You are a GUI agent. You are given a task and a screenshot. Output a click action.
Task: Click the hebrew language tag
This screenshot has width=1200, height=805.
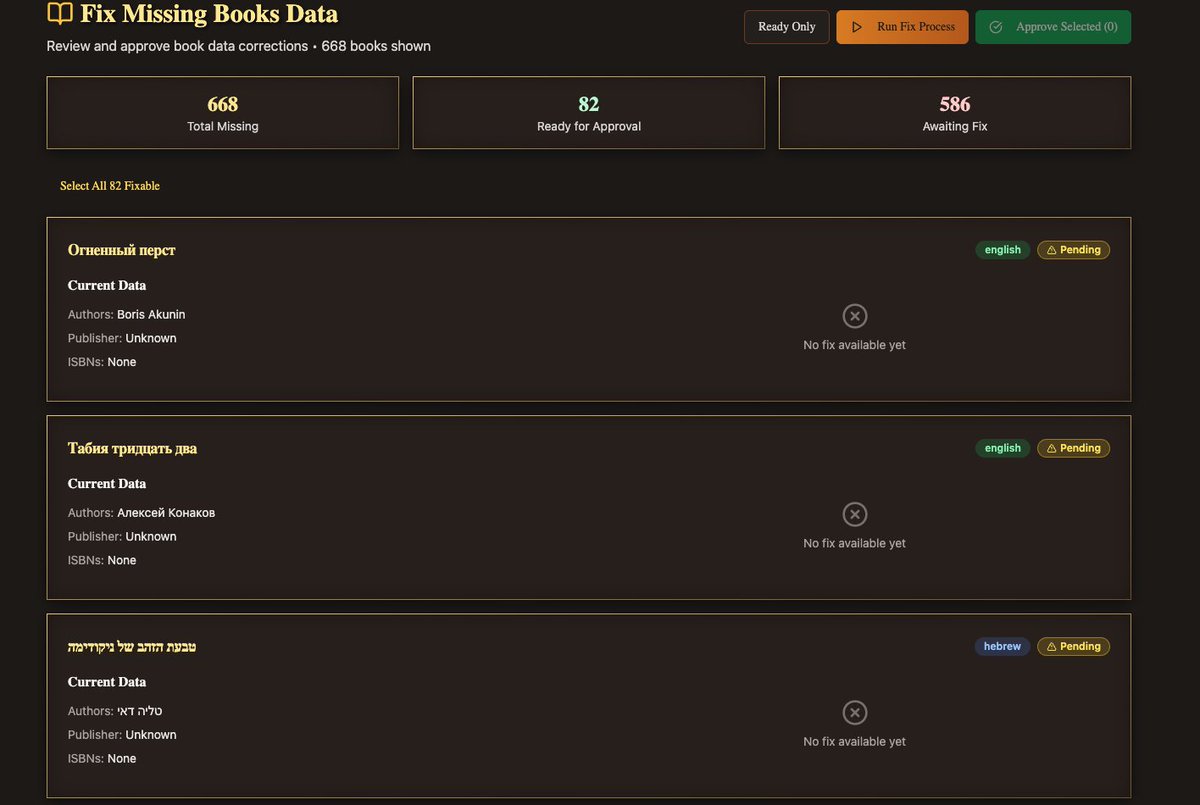(x=1002, y=646)
